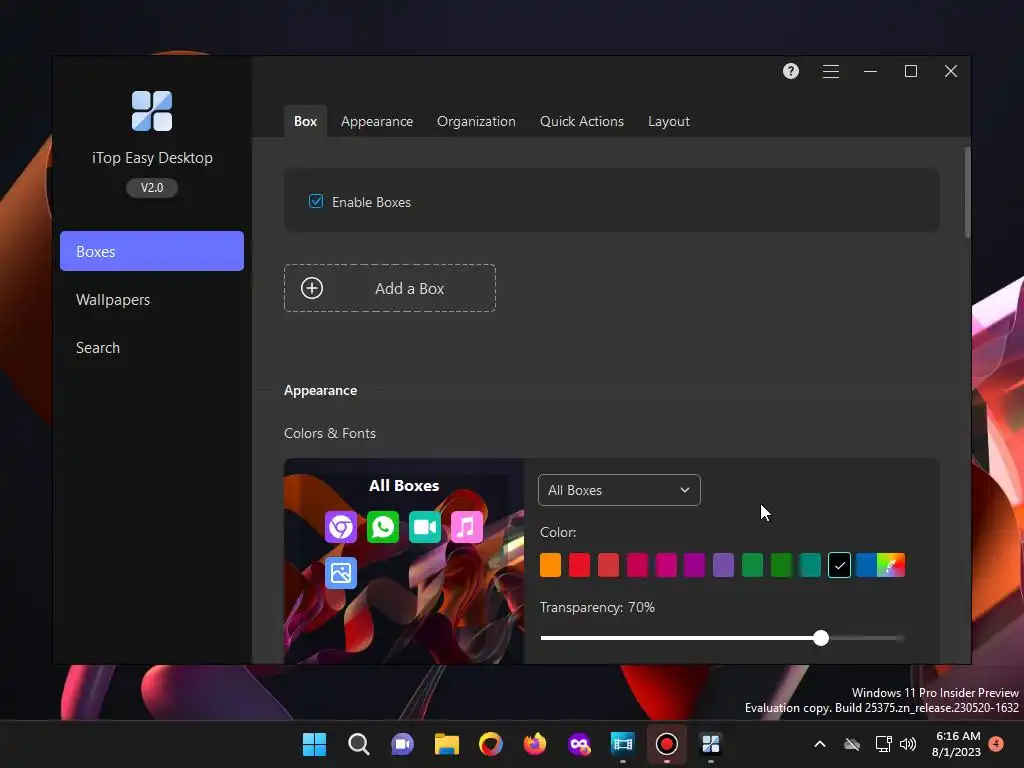1024x768 pixels.
Task: Expand the All Boxes dropdown
Action: click(619, 490)
